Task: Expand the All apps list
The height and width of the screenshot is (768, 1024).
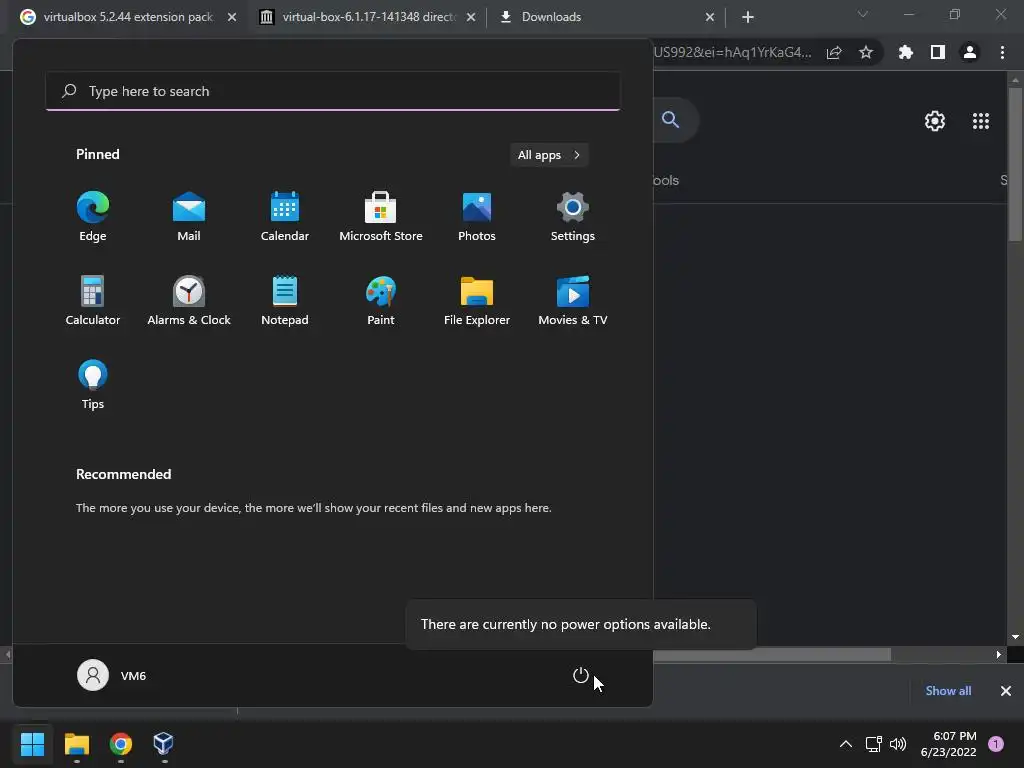Action: pos(549,155)
